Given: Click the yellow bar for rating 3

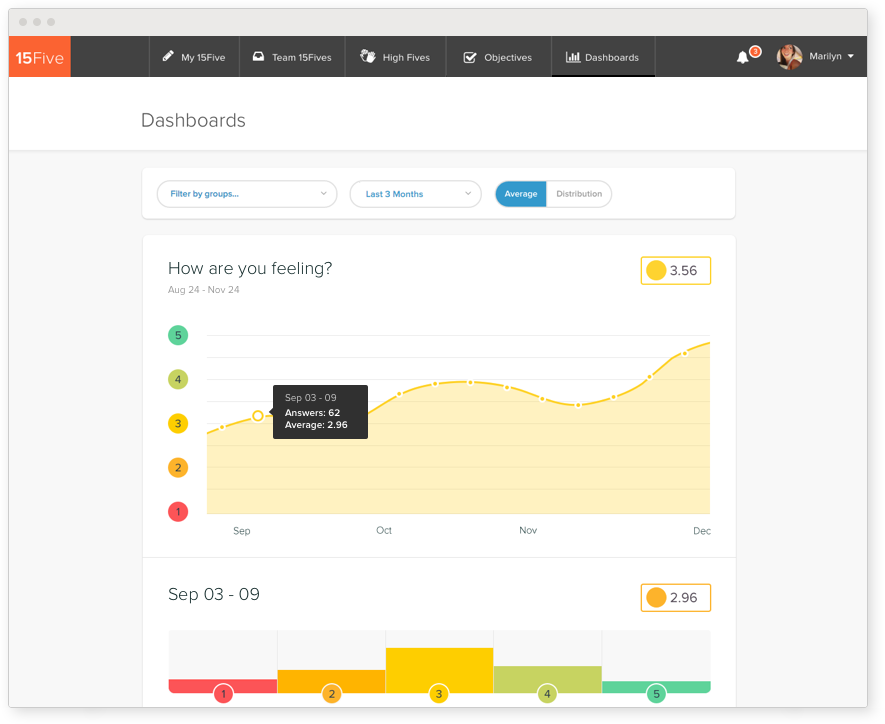Looking at the screenshot, I should [439, 668].
